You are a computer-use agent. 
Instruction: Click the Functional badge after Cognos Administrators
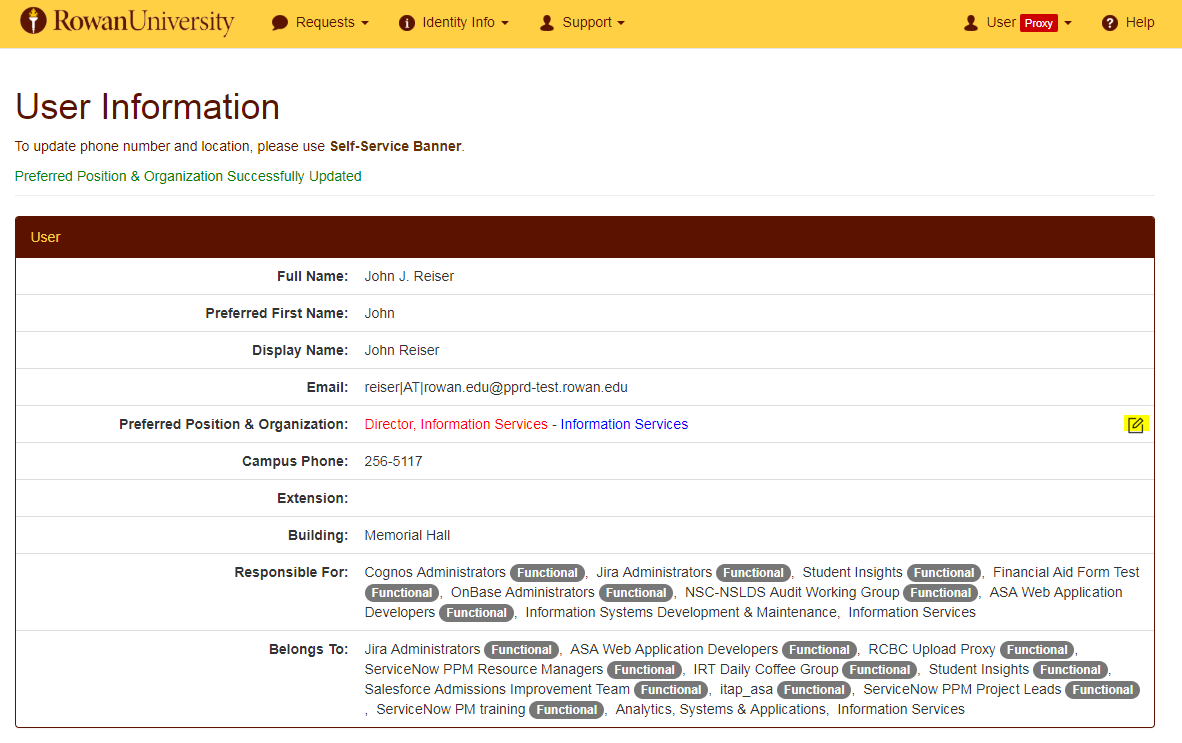547,573
